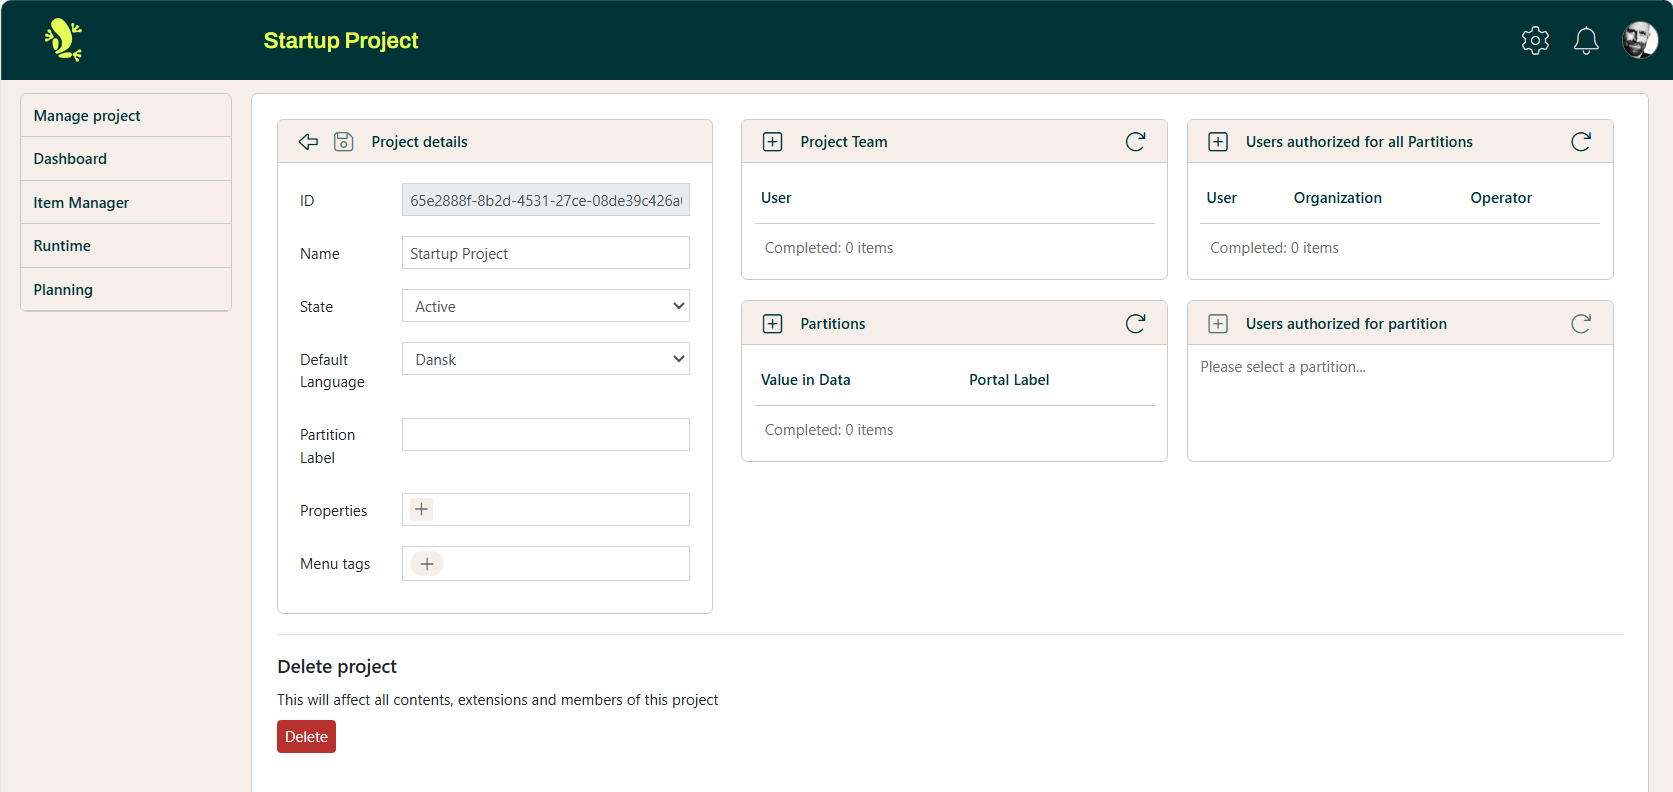1673x792 pixels.
Task: Refresh the Project Team list
Action: click(x=1135, y=142)
